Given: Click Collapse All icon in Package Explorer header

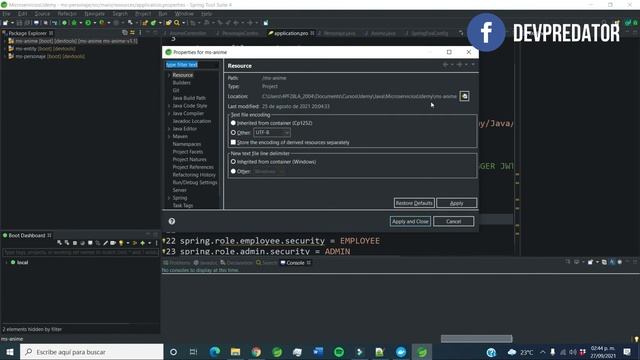Looking at the screenshot, I should click(125, 33).
